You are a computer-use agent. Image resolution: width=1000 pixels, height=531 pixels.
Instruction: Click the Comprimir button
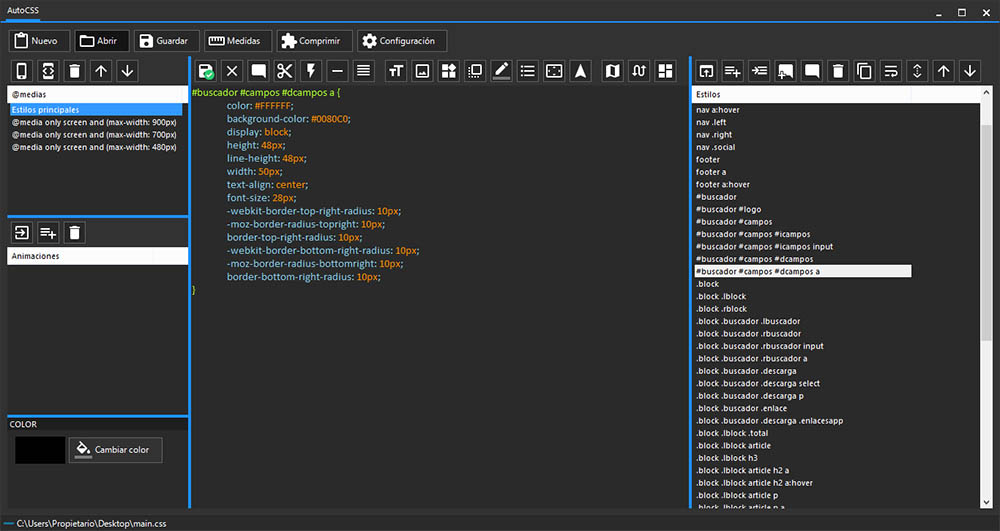(314, 41)
